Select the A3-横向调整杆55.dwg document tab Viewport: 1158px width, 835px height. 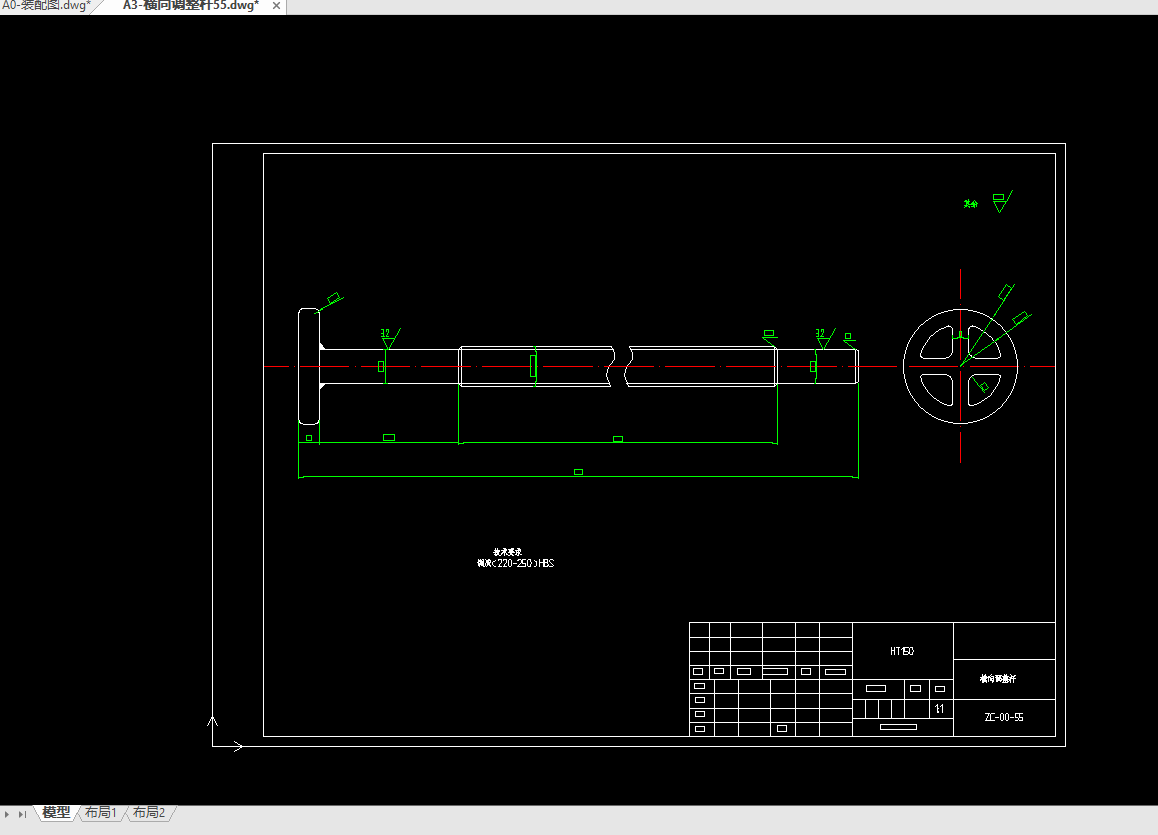[191, 6]
